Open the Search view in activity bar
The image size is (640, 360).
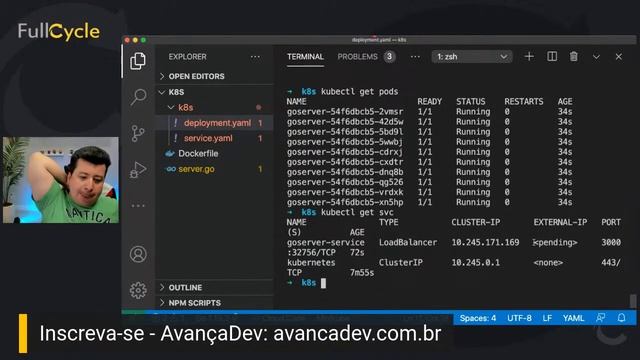[138, 97]
